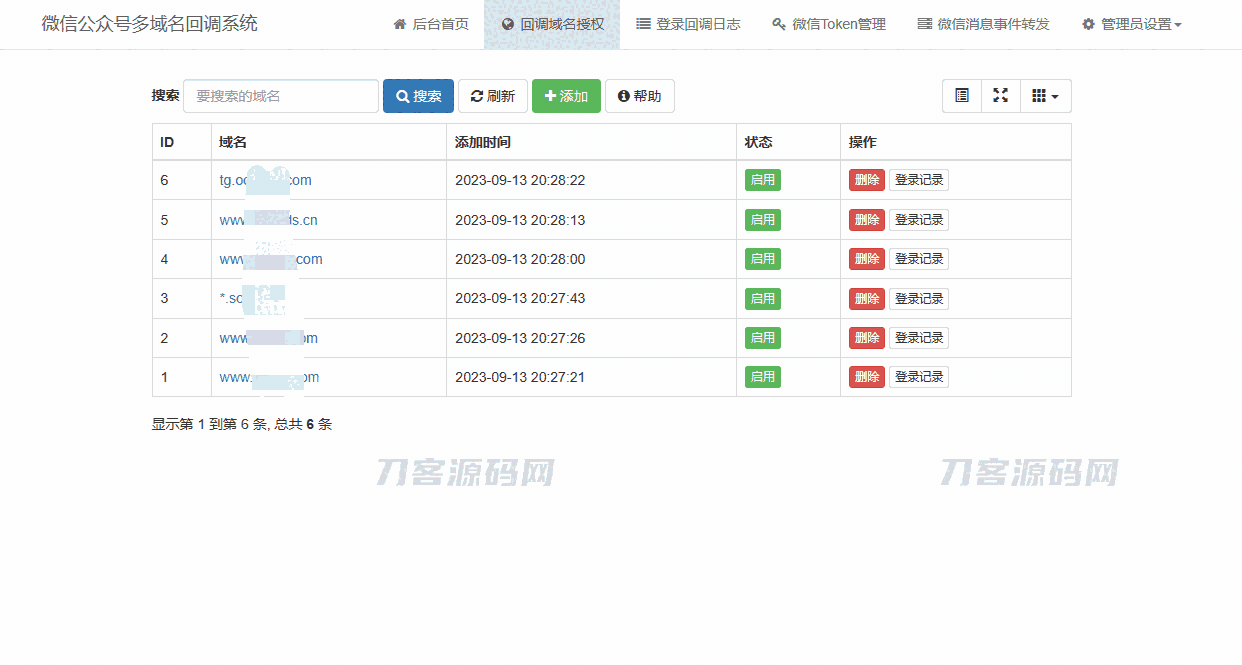
Task: Open 微信Token管理 page
Action: [x=829, y=24]
